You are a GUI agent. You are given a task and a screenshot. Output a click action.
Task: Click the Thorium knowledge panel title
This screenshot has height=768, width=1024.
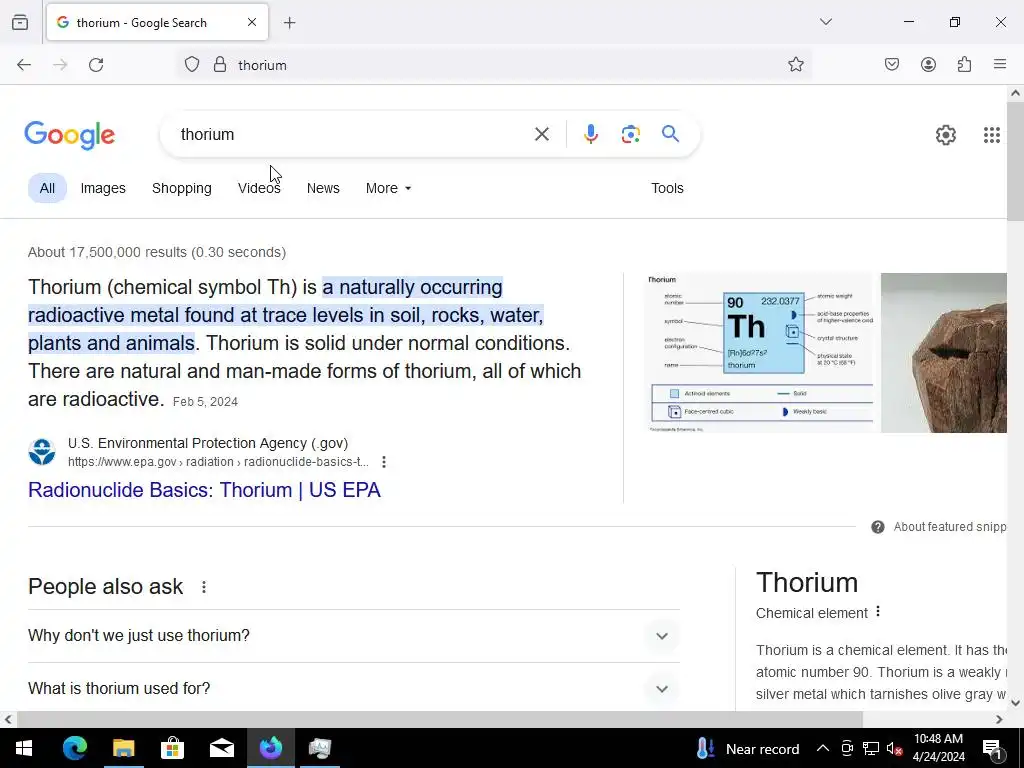tap(807, 583)
